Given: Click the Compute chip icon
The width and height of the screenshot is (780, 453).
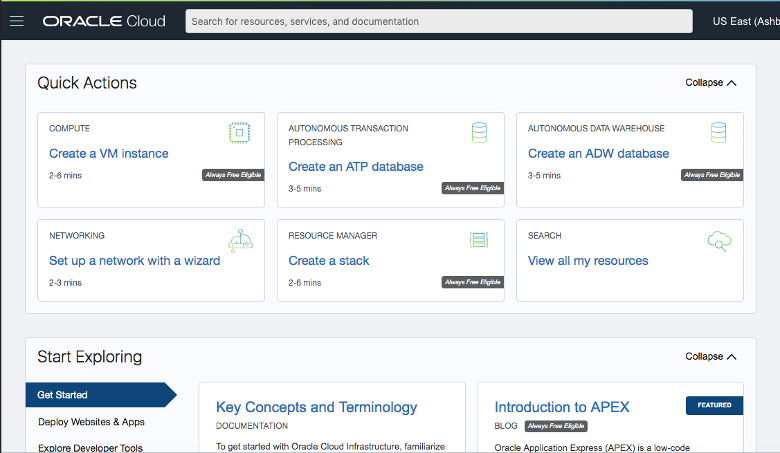Looking at the screenshot, I should click(x=239, y=133).
